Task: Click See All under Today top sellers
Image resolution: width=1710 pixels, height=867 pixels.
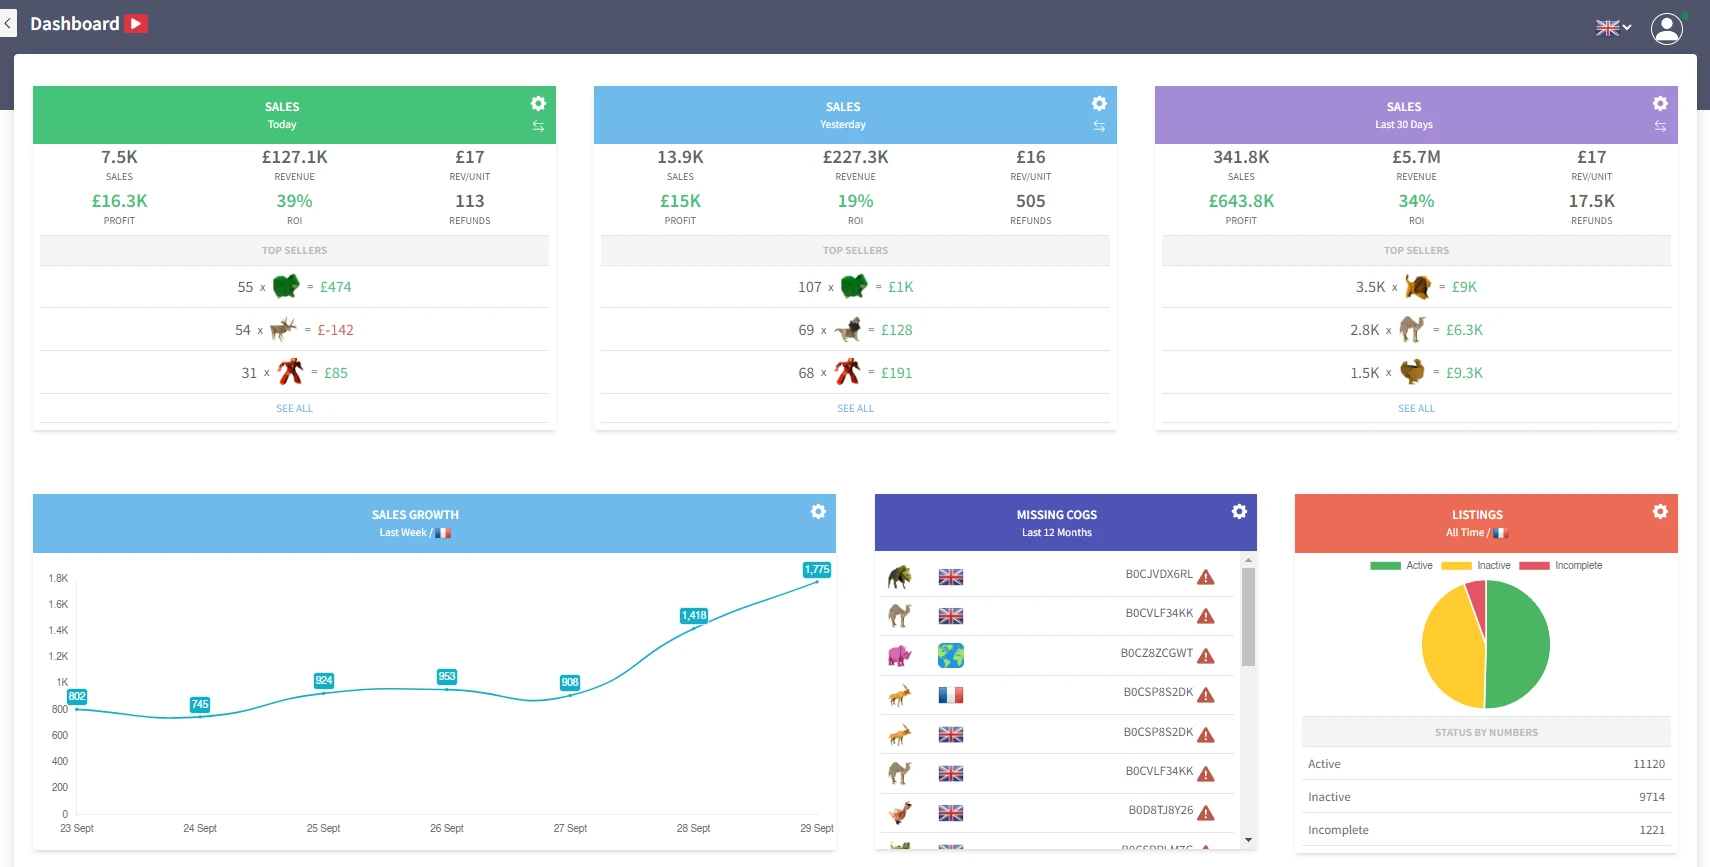Action: coord(294,408)
